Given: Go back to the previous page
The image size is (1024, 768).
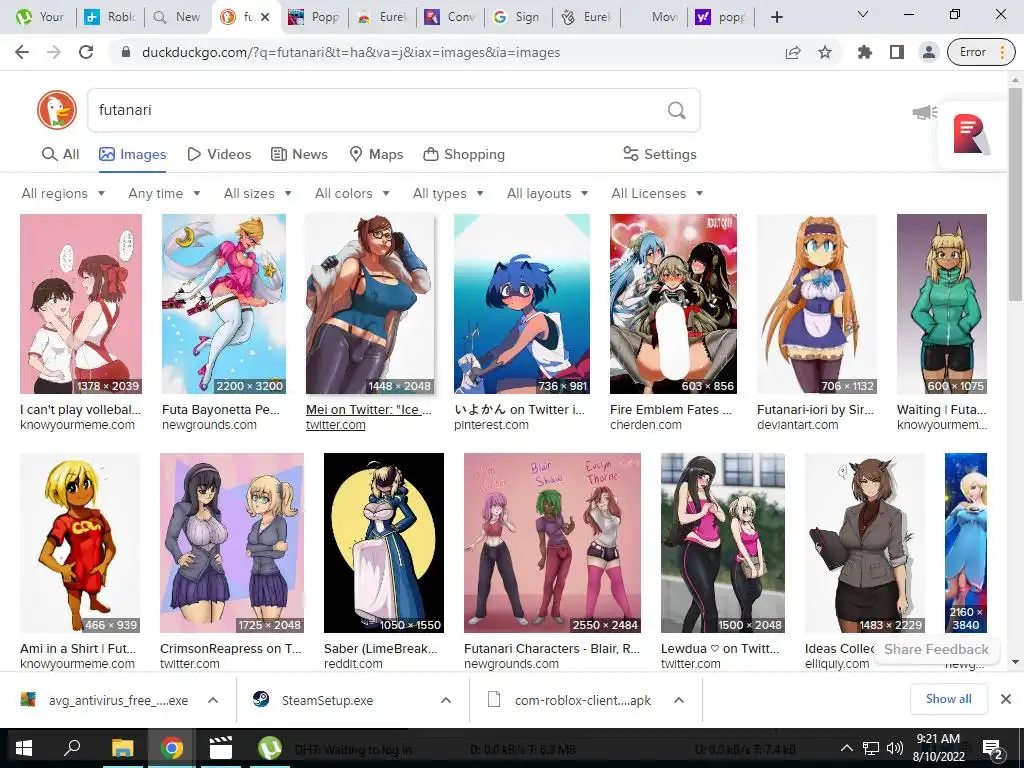Looking at the screenshot, I should tap(22, 52).
